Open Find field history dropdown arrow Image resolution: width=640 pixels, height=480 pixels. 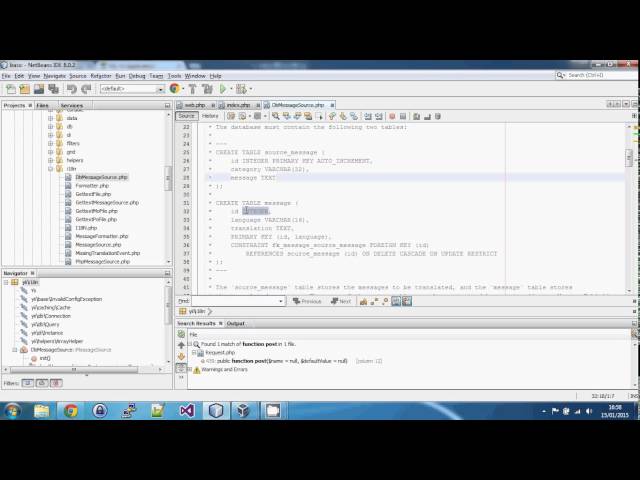click(x=280, y=301)
